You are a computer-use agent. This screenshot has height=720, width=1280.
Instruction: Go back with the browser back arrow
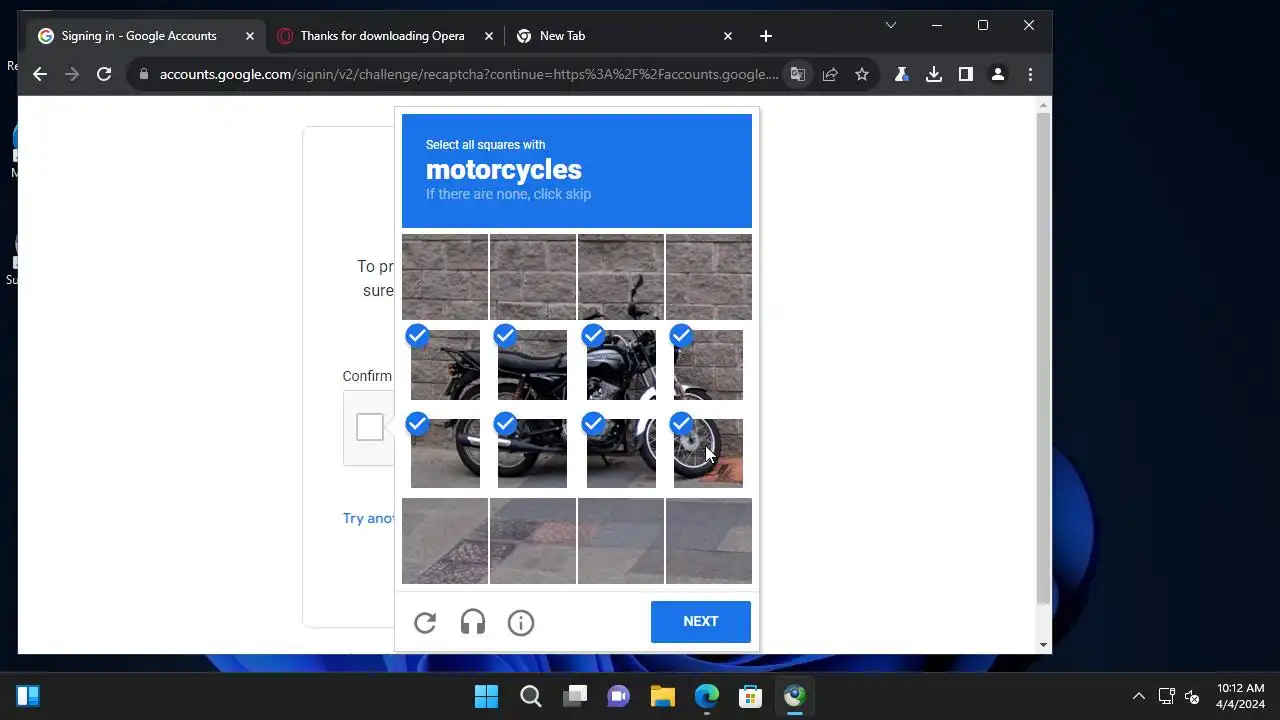point(40,74)
